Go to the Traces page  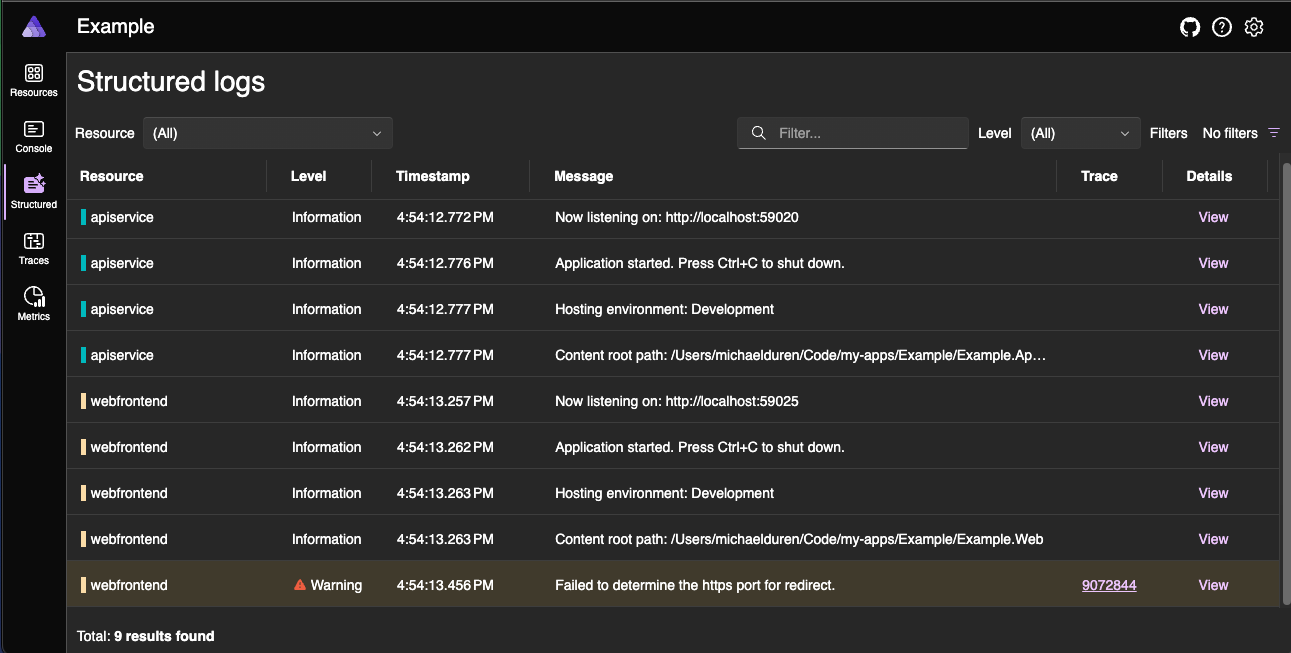(x=34, y=248)
